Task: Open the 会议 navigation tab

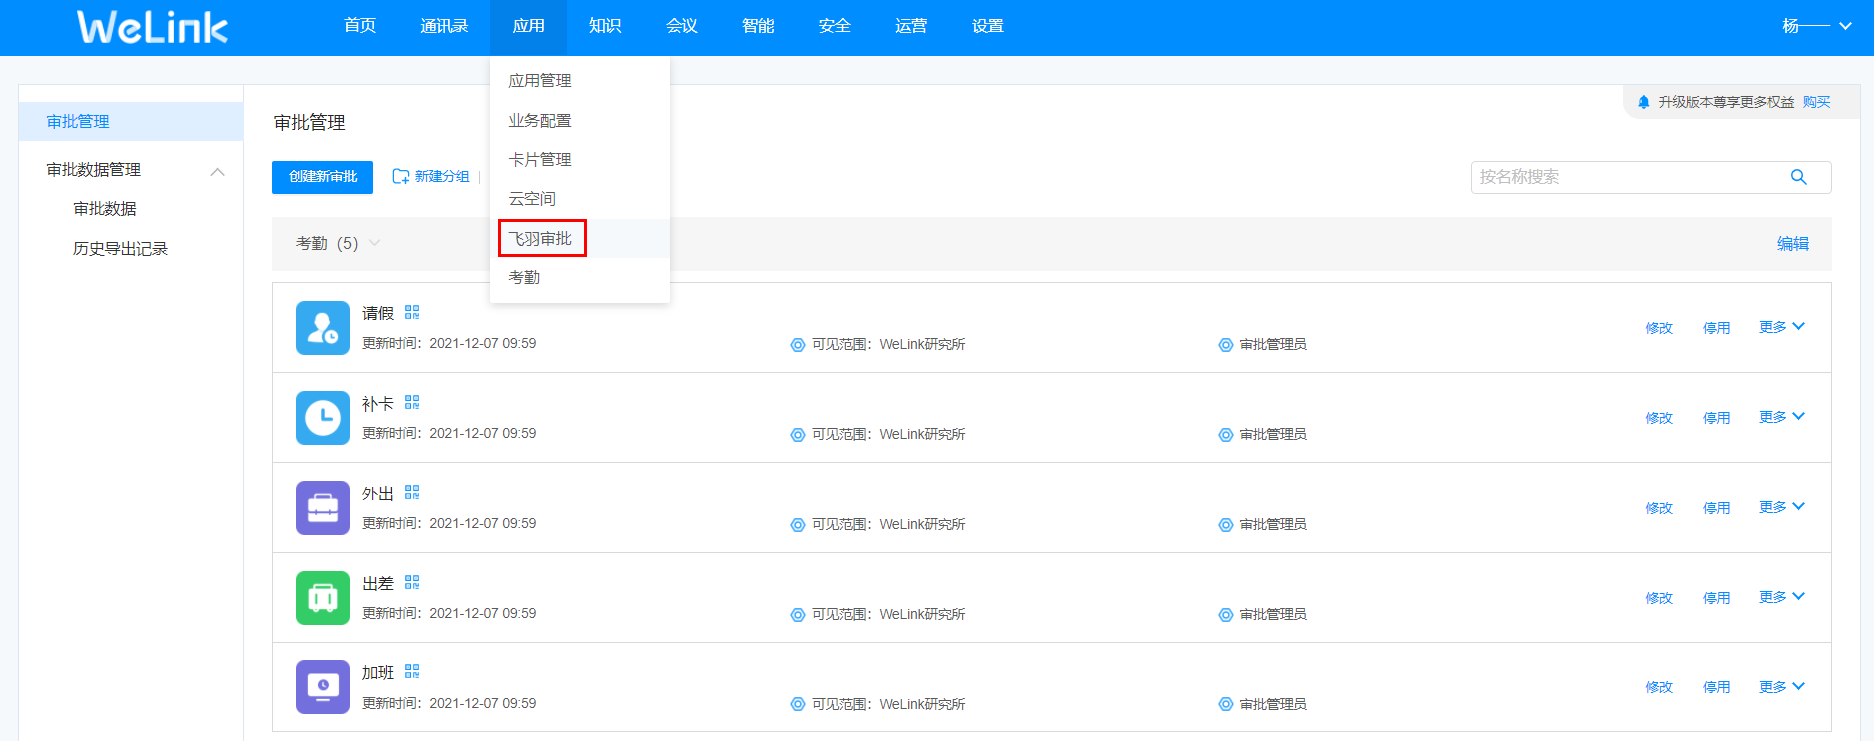Action: click(682, 26)
